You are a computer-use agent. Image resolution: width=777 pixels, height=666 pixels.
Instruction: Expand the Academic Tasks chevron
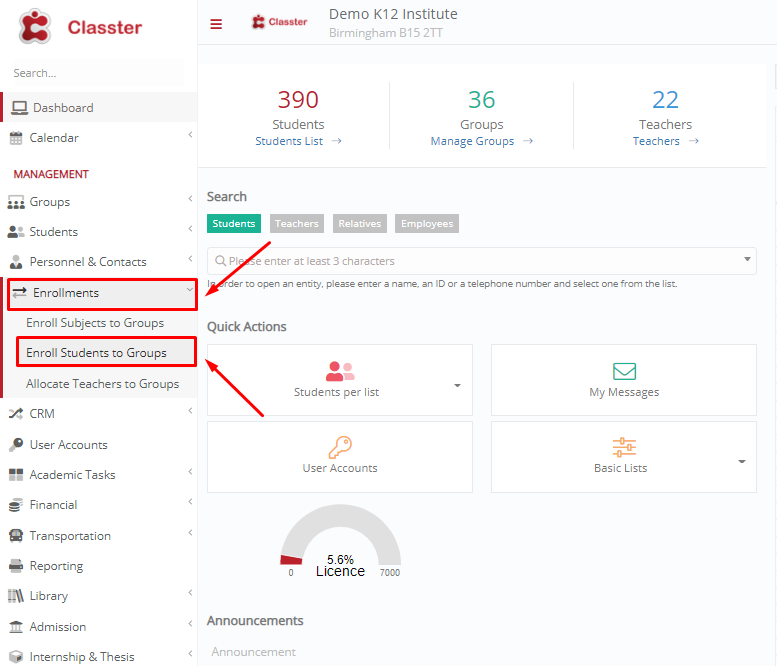pos(190,471)
